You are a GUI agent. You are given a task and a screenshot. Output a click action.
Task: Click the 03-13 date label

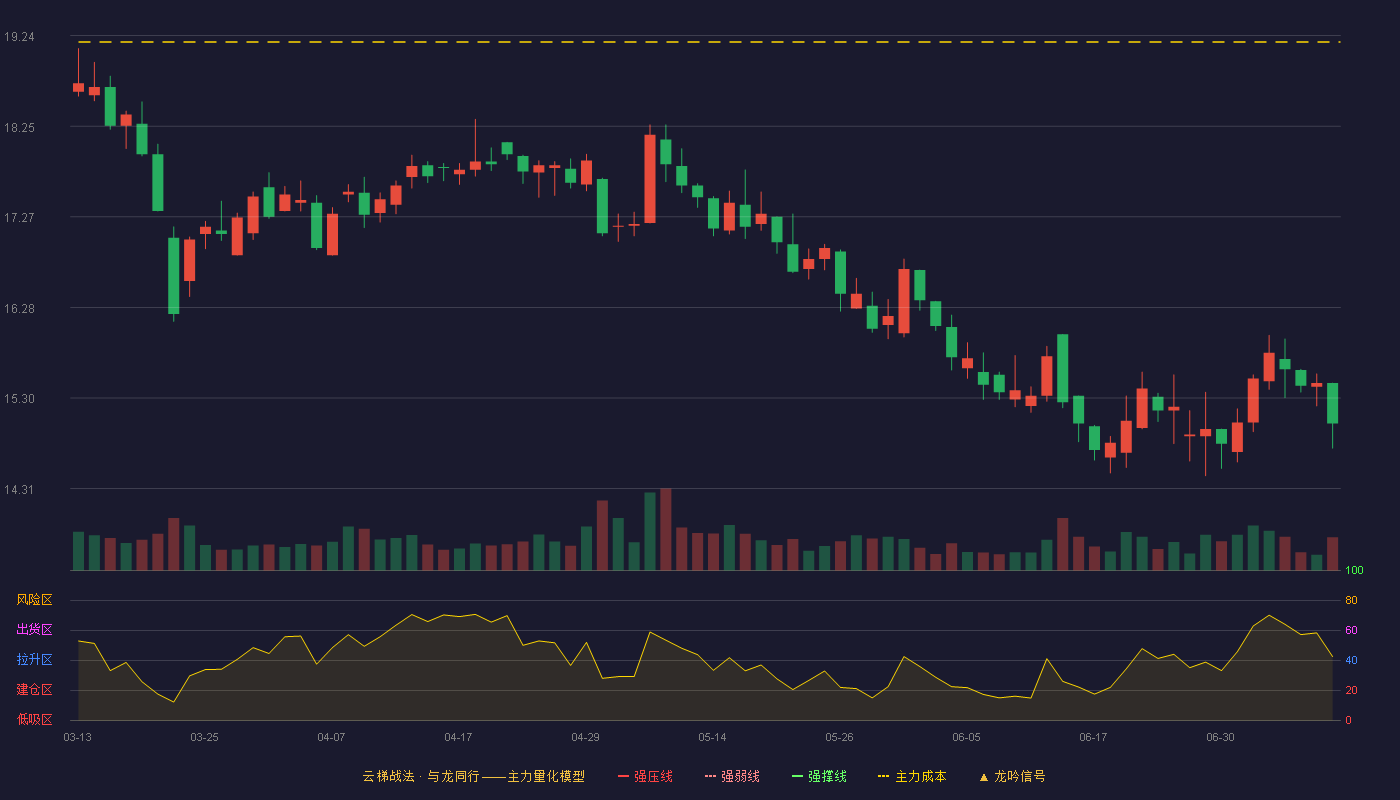click(x=77, y=737)
